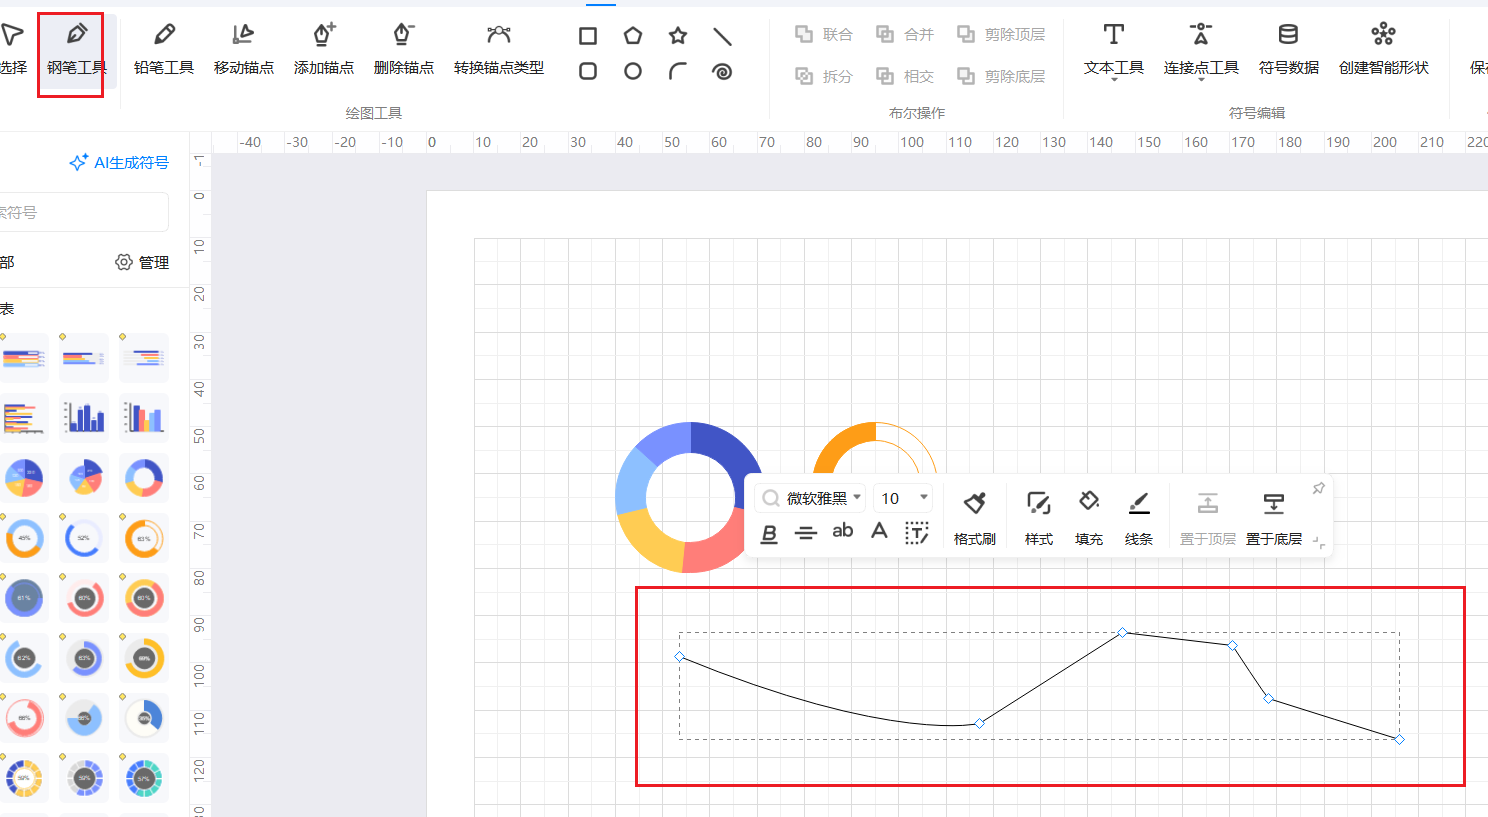
Task: Select the Convert Anchor Type tool
Action: coord(498,49)
